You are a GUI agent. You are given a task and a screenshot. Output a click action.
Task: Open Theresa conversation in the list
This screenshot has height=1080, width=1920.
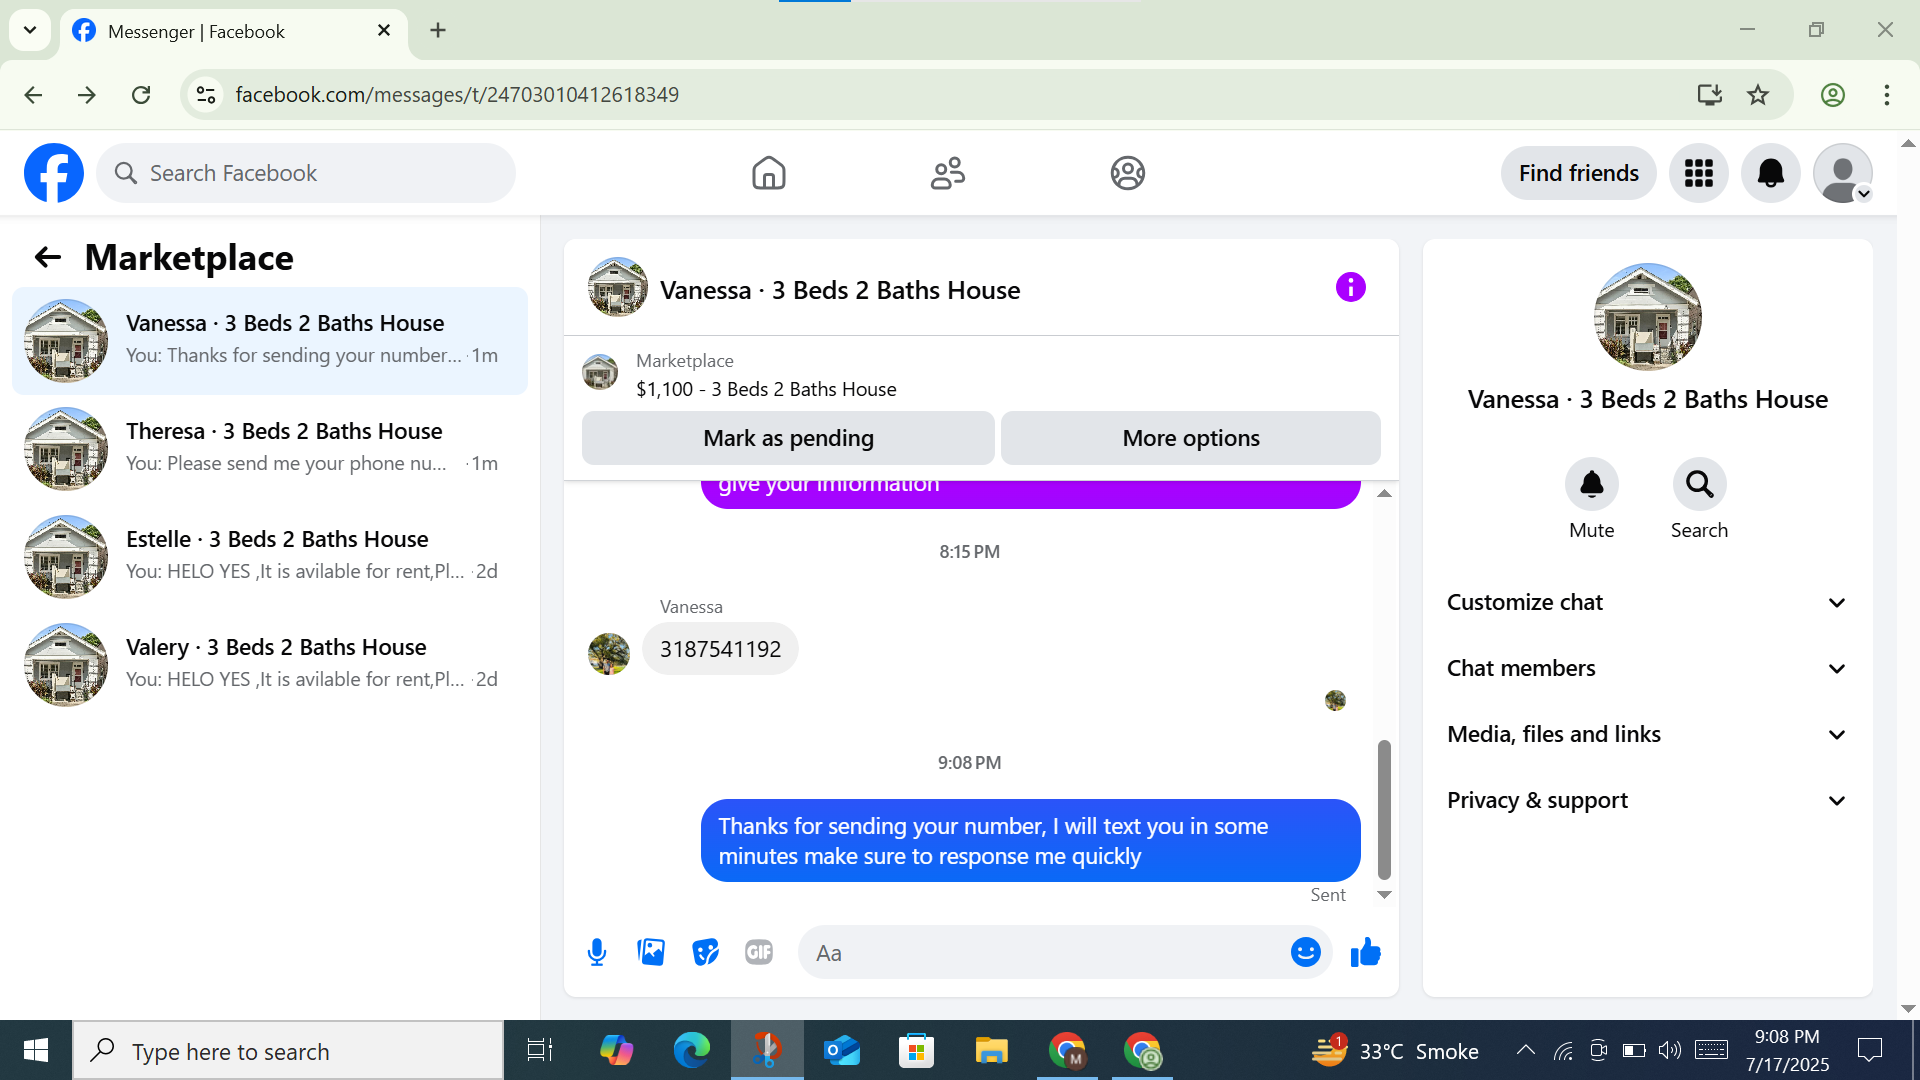(270, 448)
